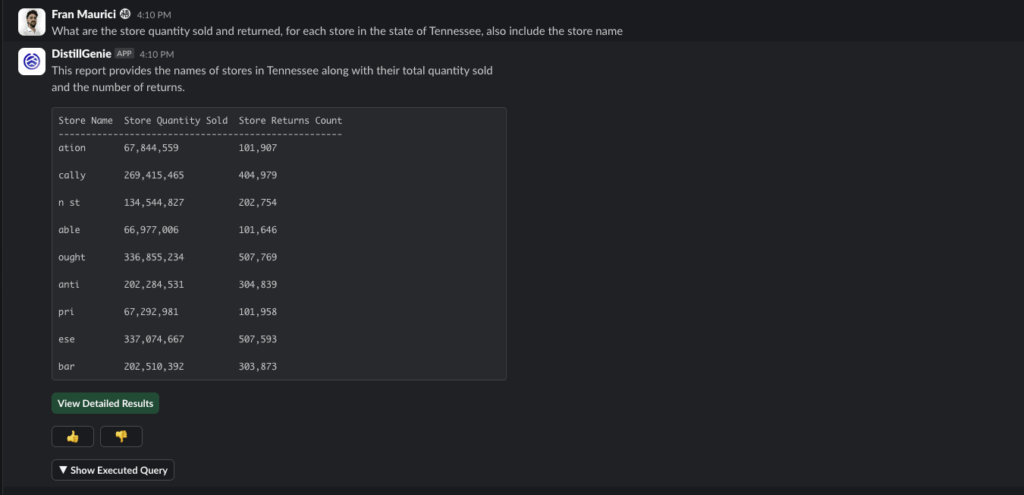Open the DistillGenie sender name
The image size is (1024, 495).
82,54
